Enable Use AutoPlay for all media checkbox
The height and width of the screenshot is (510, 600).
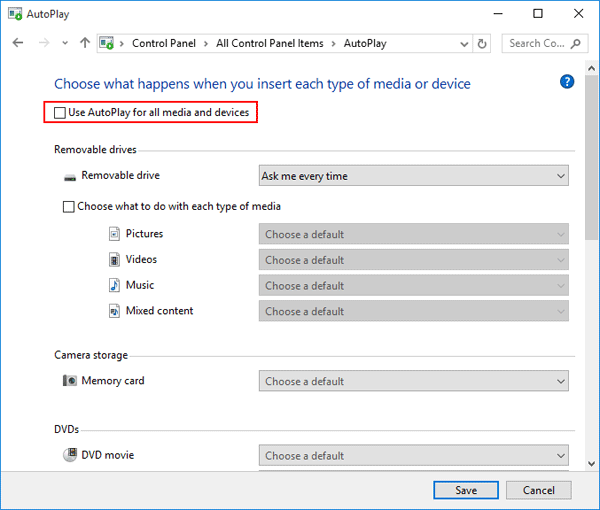(62, 113)
